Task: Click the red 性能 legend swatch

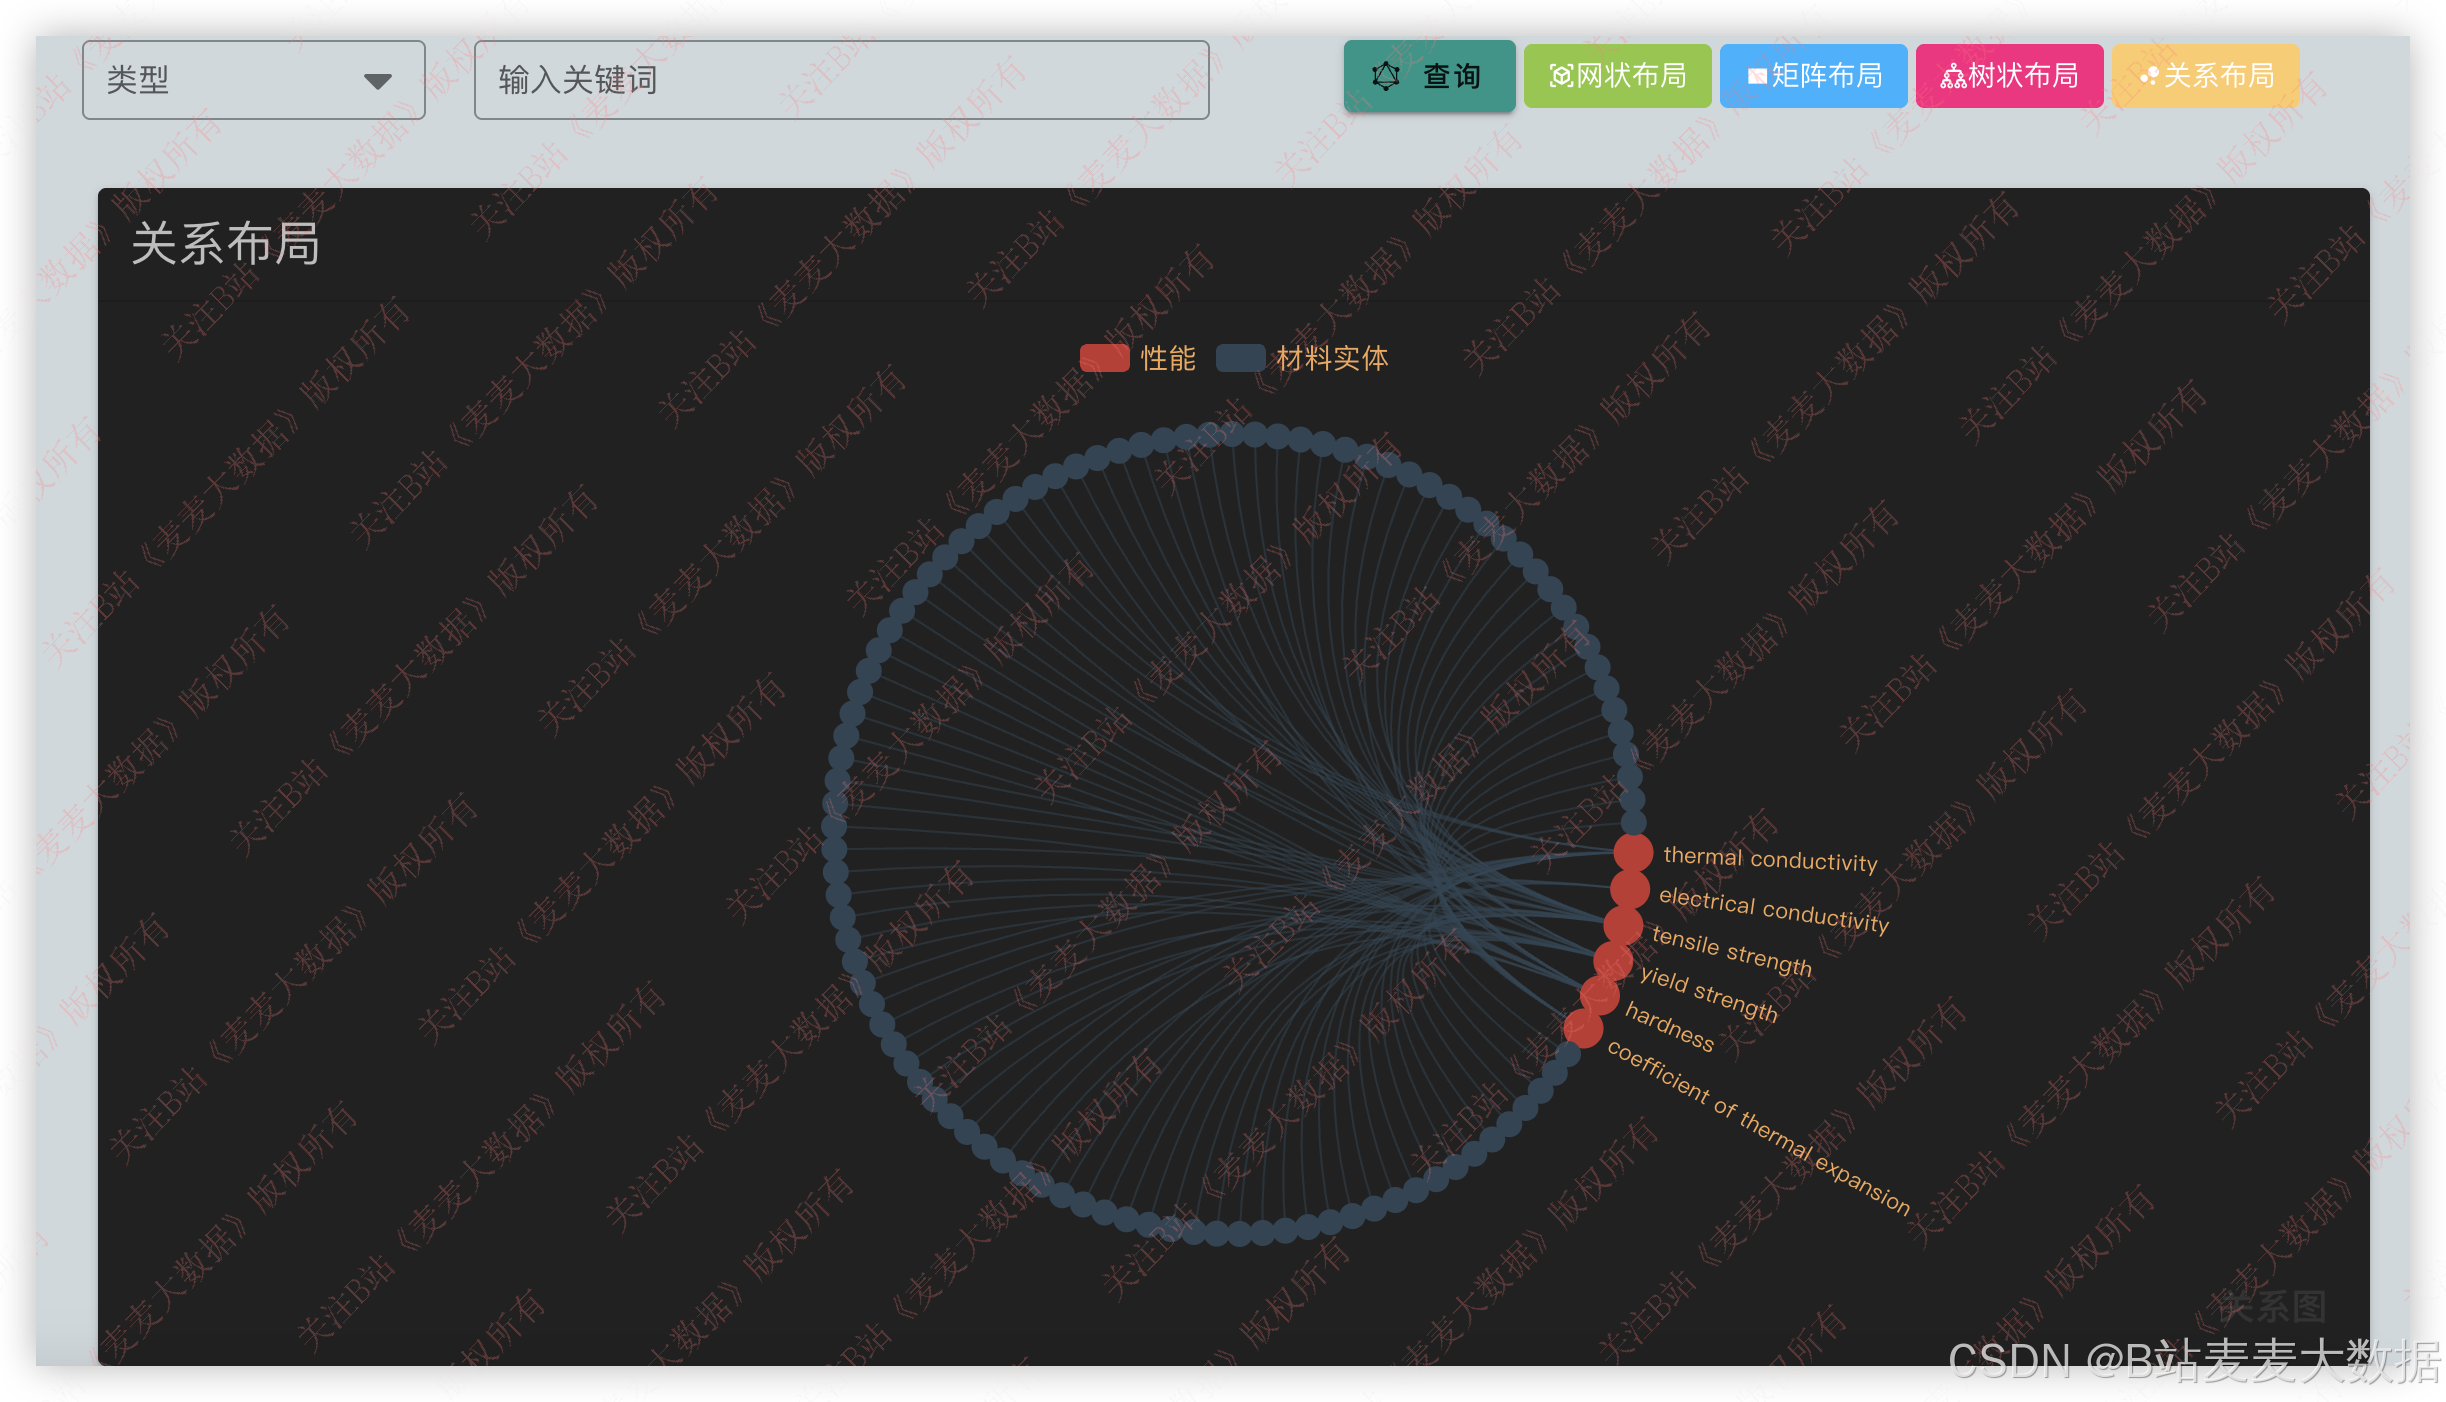Action: click(1104, 358)
